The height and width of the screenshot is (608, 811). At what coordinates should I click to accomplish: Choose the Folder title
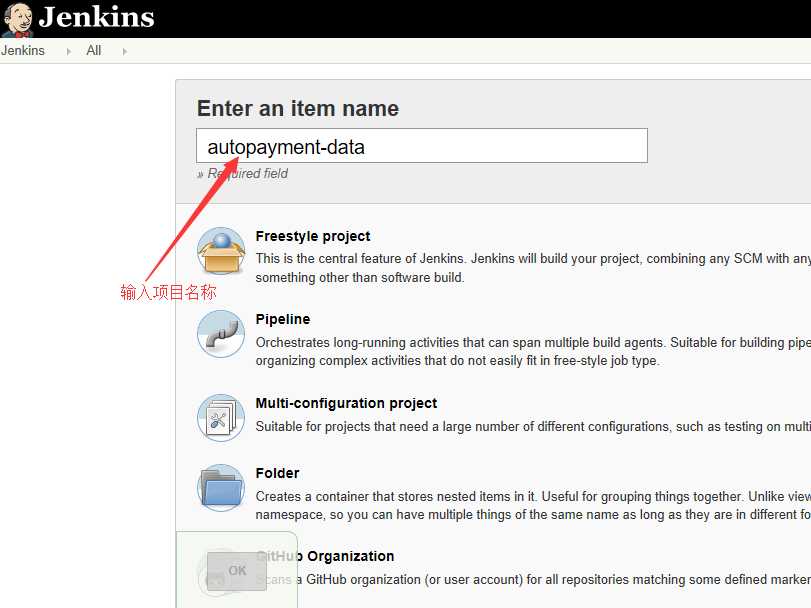pyautogui.click(x=277, y=473)
